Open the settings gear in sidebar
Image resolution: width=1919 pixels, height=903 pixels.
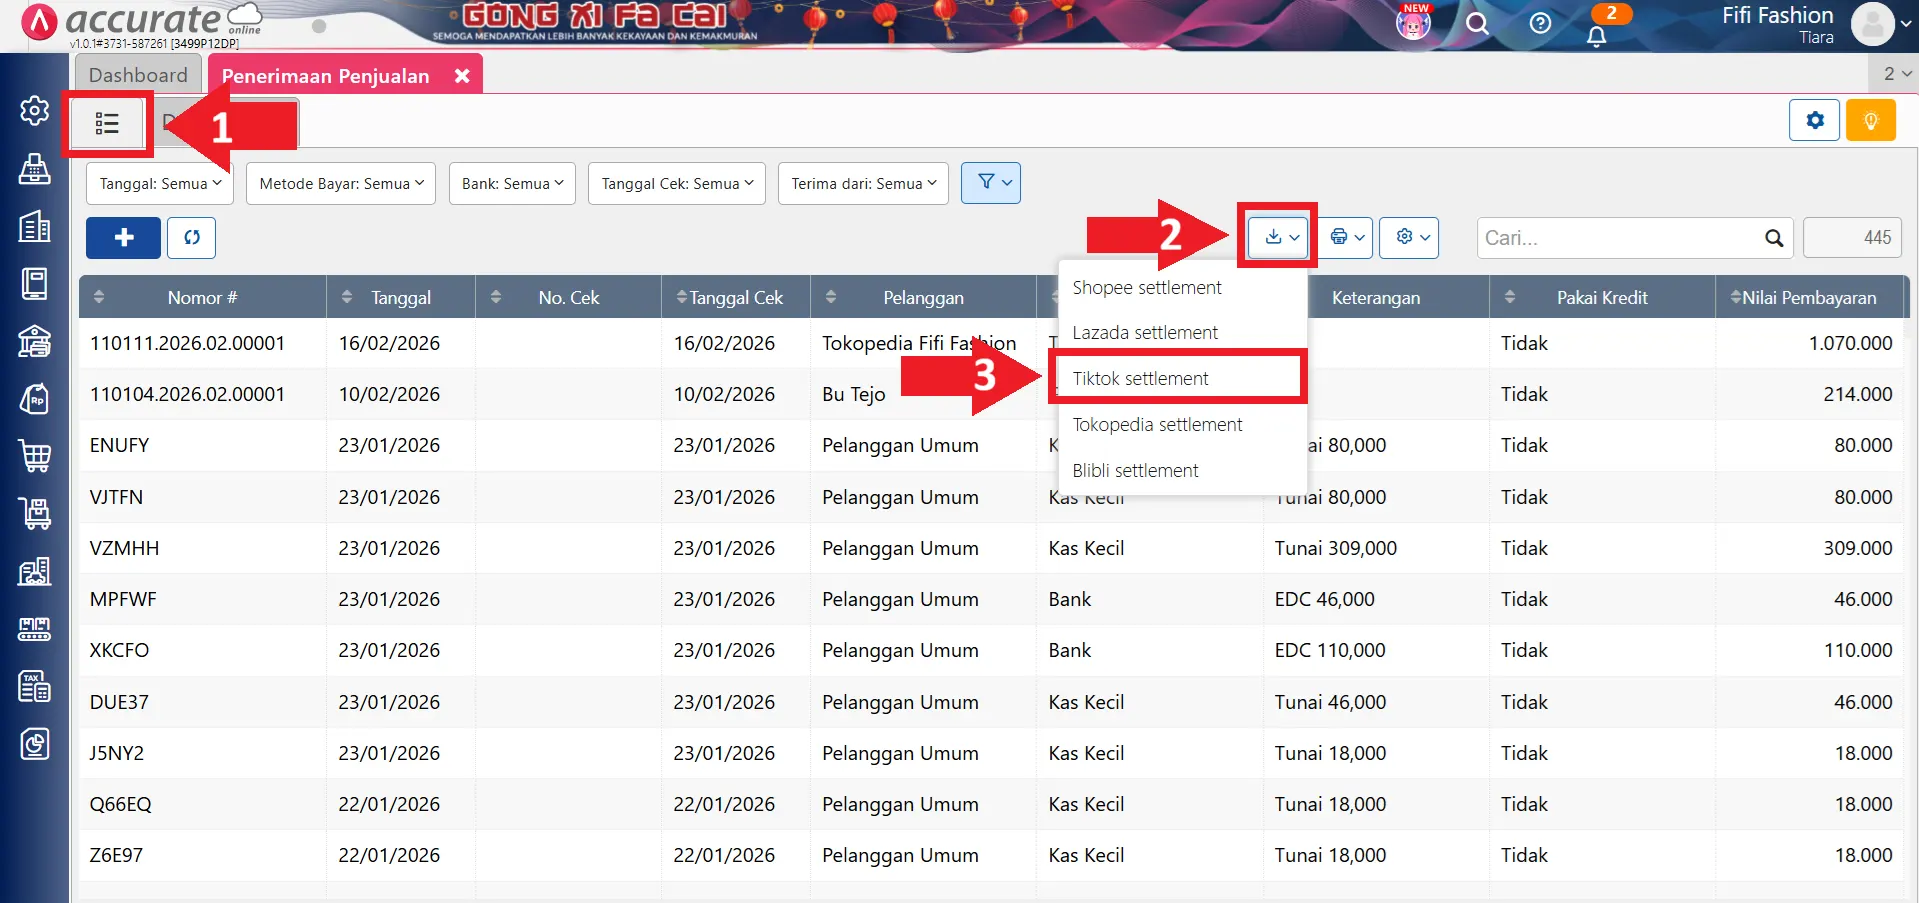35,110
